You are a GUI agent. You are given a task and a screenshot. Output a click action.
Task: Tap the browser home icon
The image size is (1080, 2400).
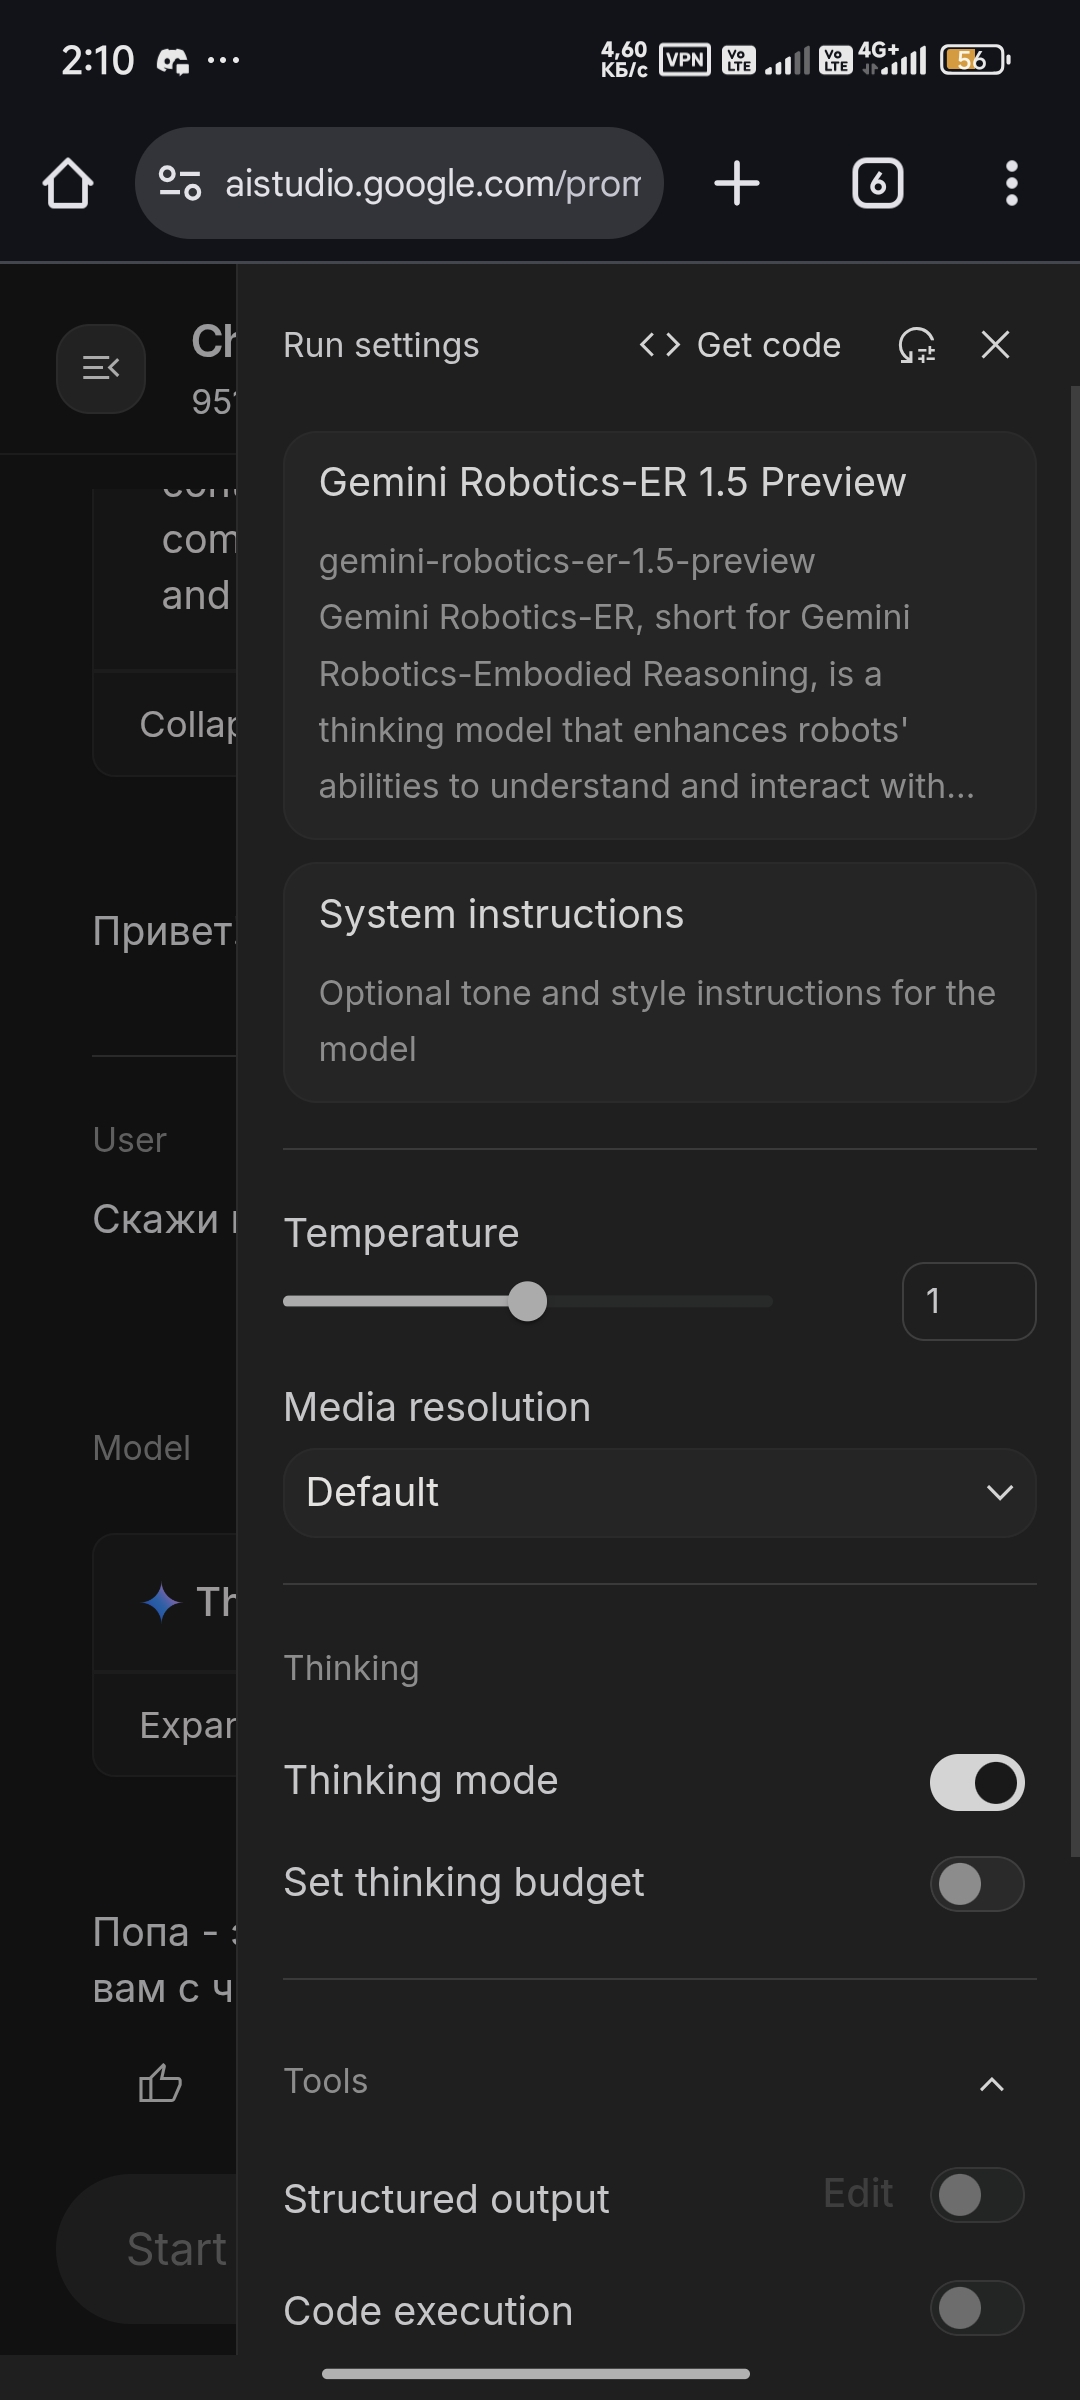point(68,184)
